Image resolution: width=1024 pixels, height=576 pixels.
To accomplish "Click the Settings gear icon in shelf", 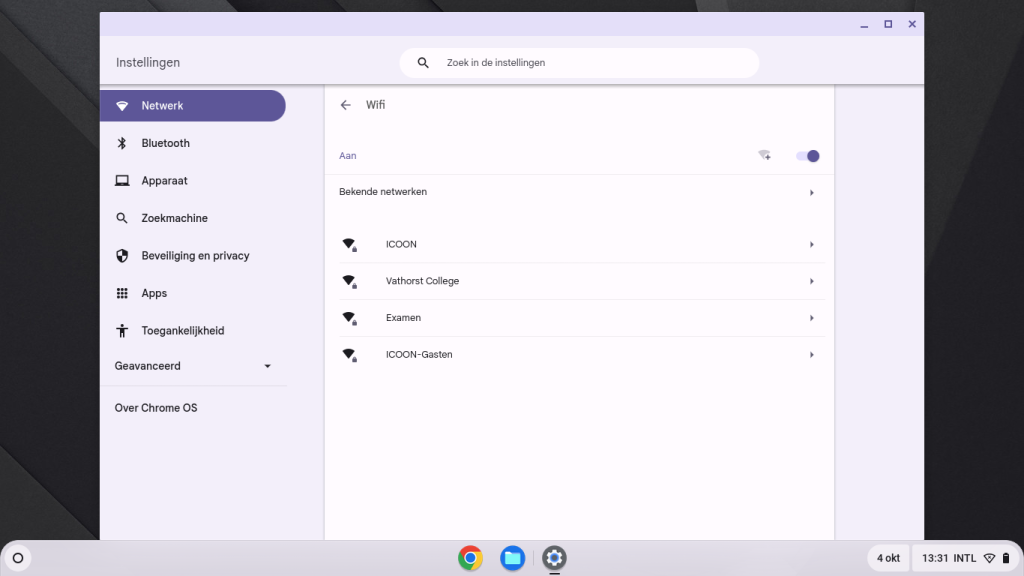I will [554, 558].
